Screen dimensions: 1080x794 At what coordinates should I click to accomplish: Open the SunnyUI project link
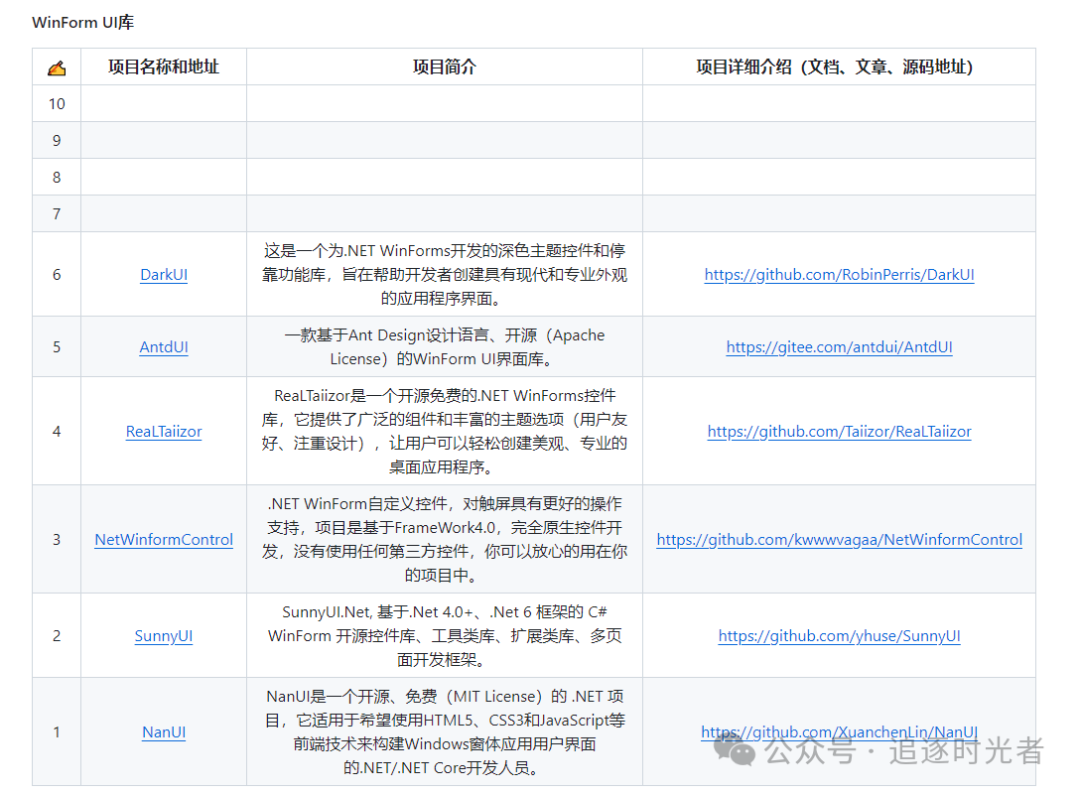(x=163, y=635)
